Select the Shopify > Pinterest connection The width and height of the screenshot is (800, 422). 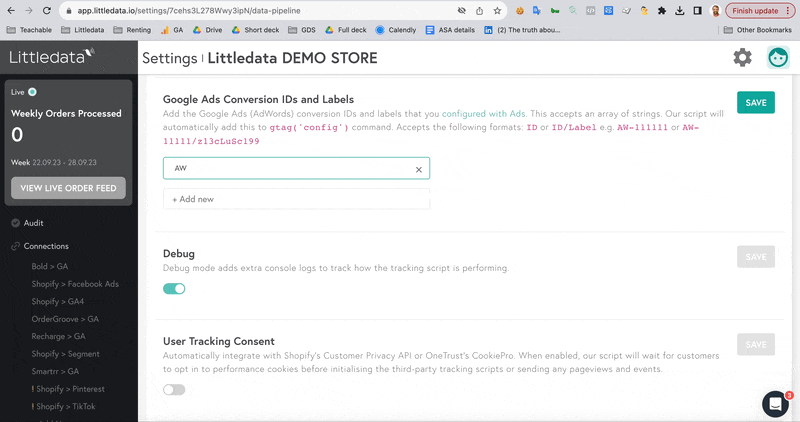[x=68, y=389]
